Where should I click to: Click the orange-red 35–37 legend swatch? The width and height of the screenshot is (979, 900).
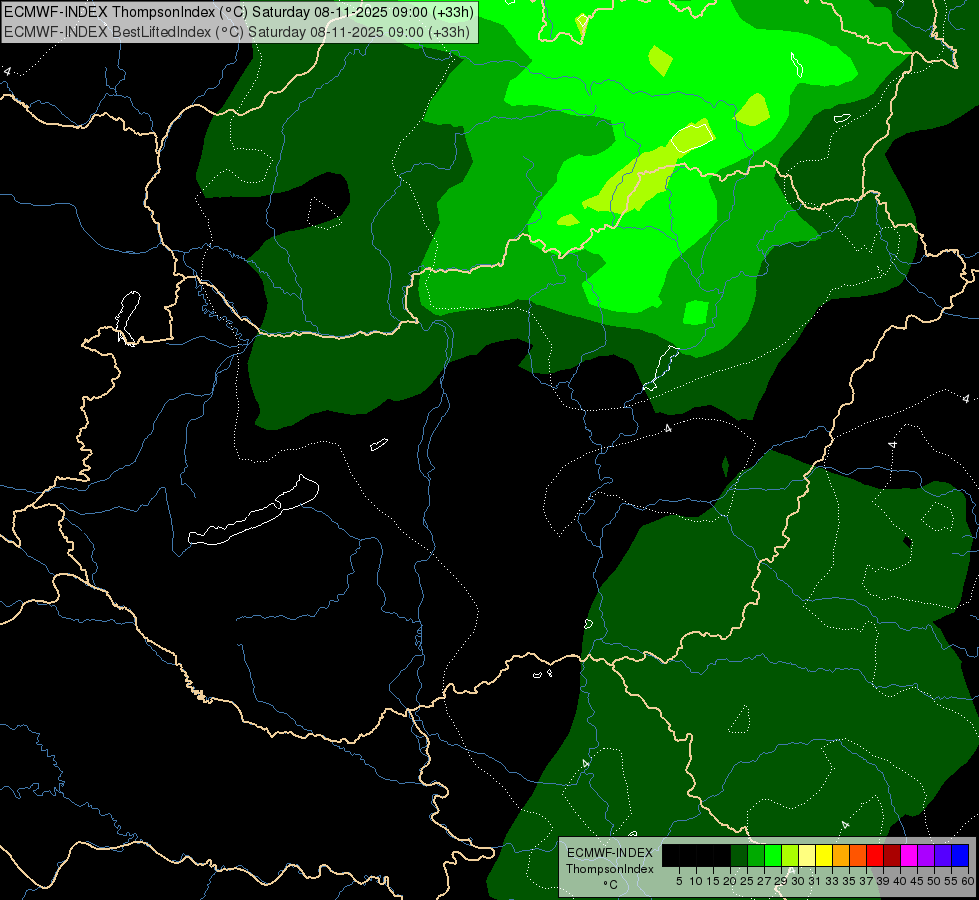click(x=858, y=855)
